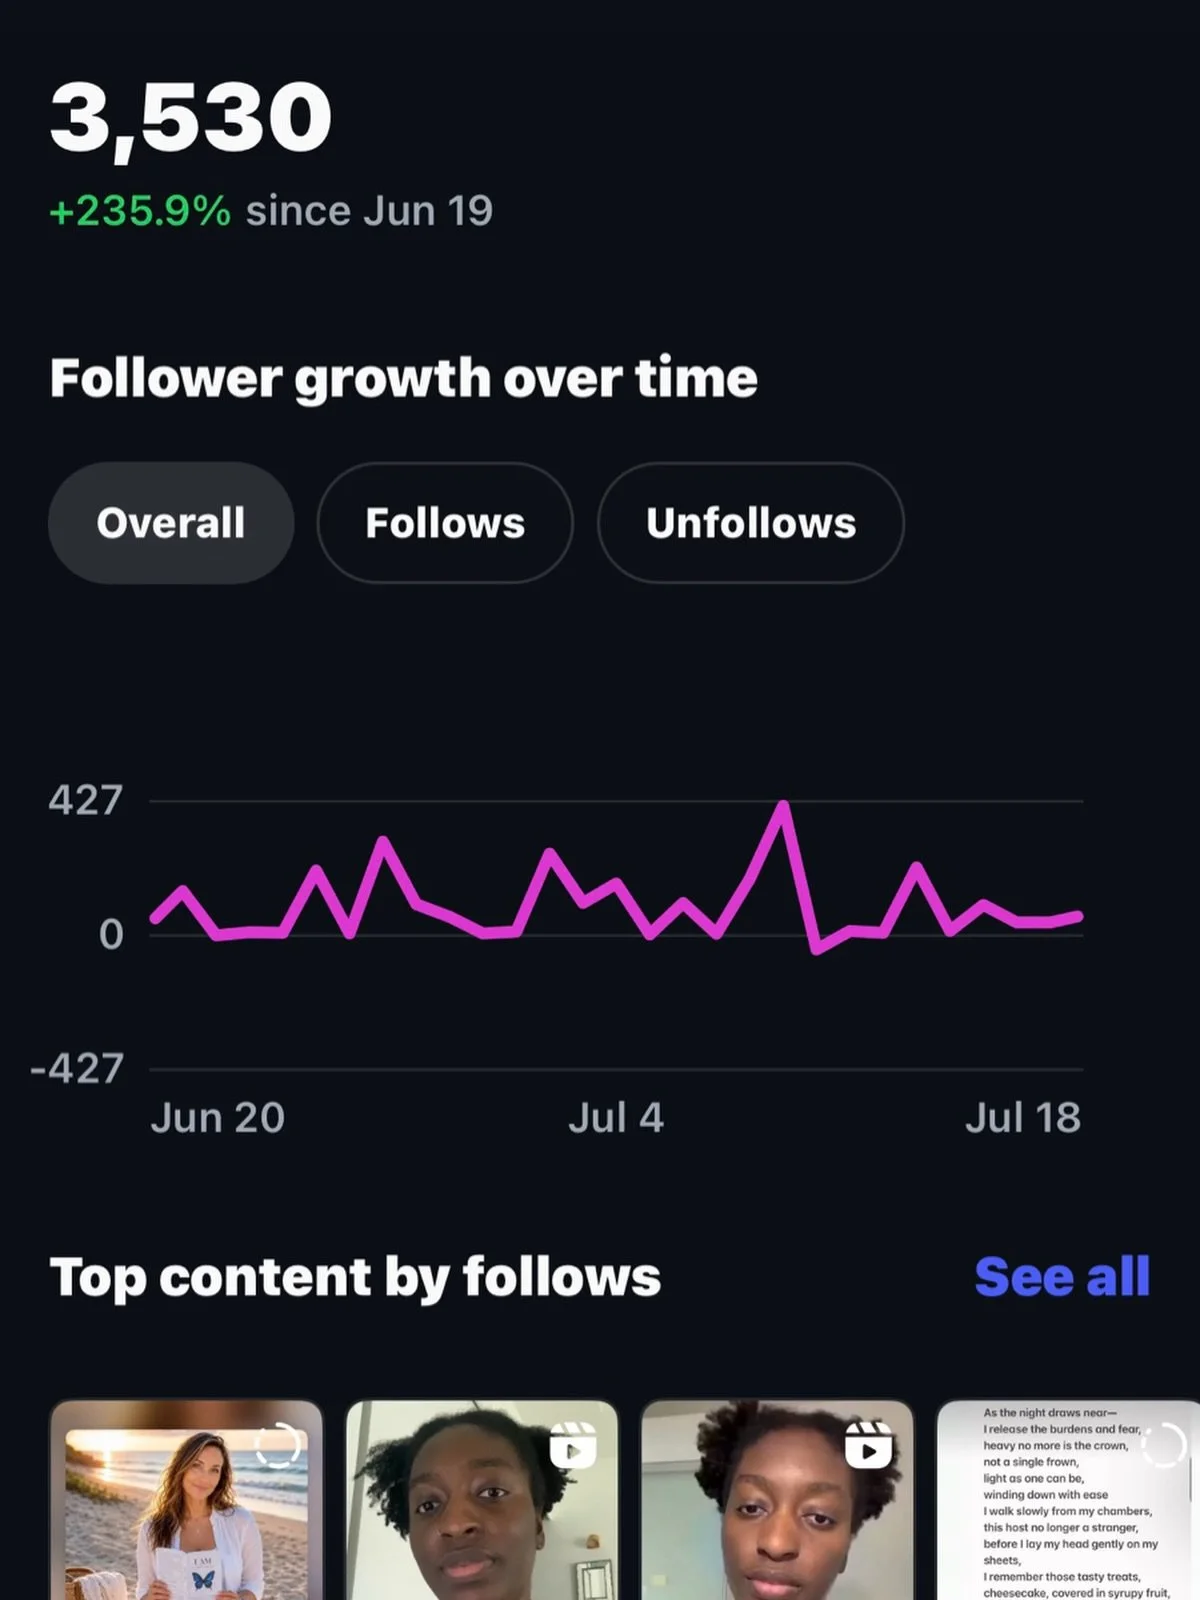This screenshot has width=1200, height=1600.
Task: Tap the Follower growth over time heading
Action: (x=404, y=379)
